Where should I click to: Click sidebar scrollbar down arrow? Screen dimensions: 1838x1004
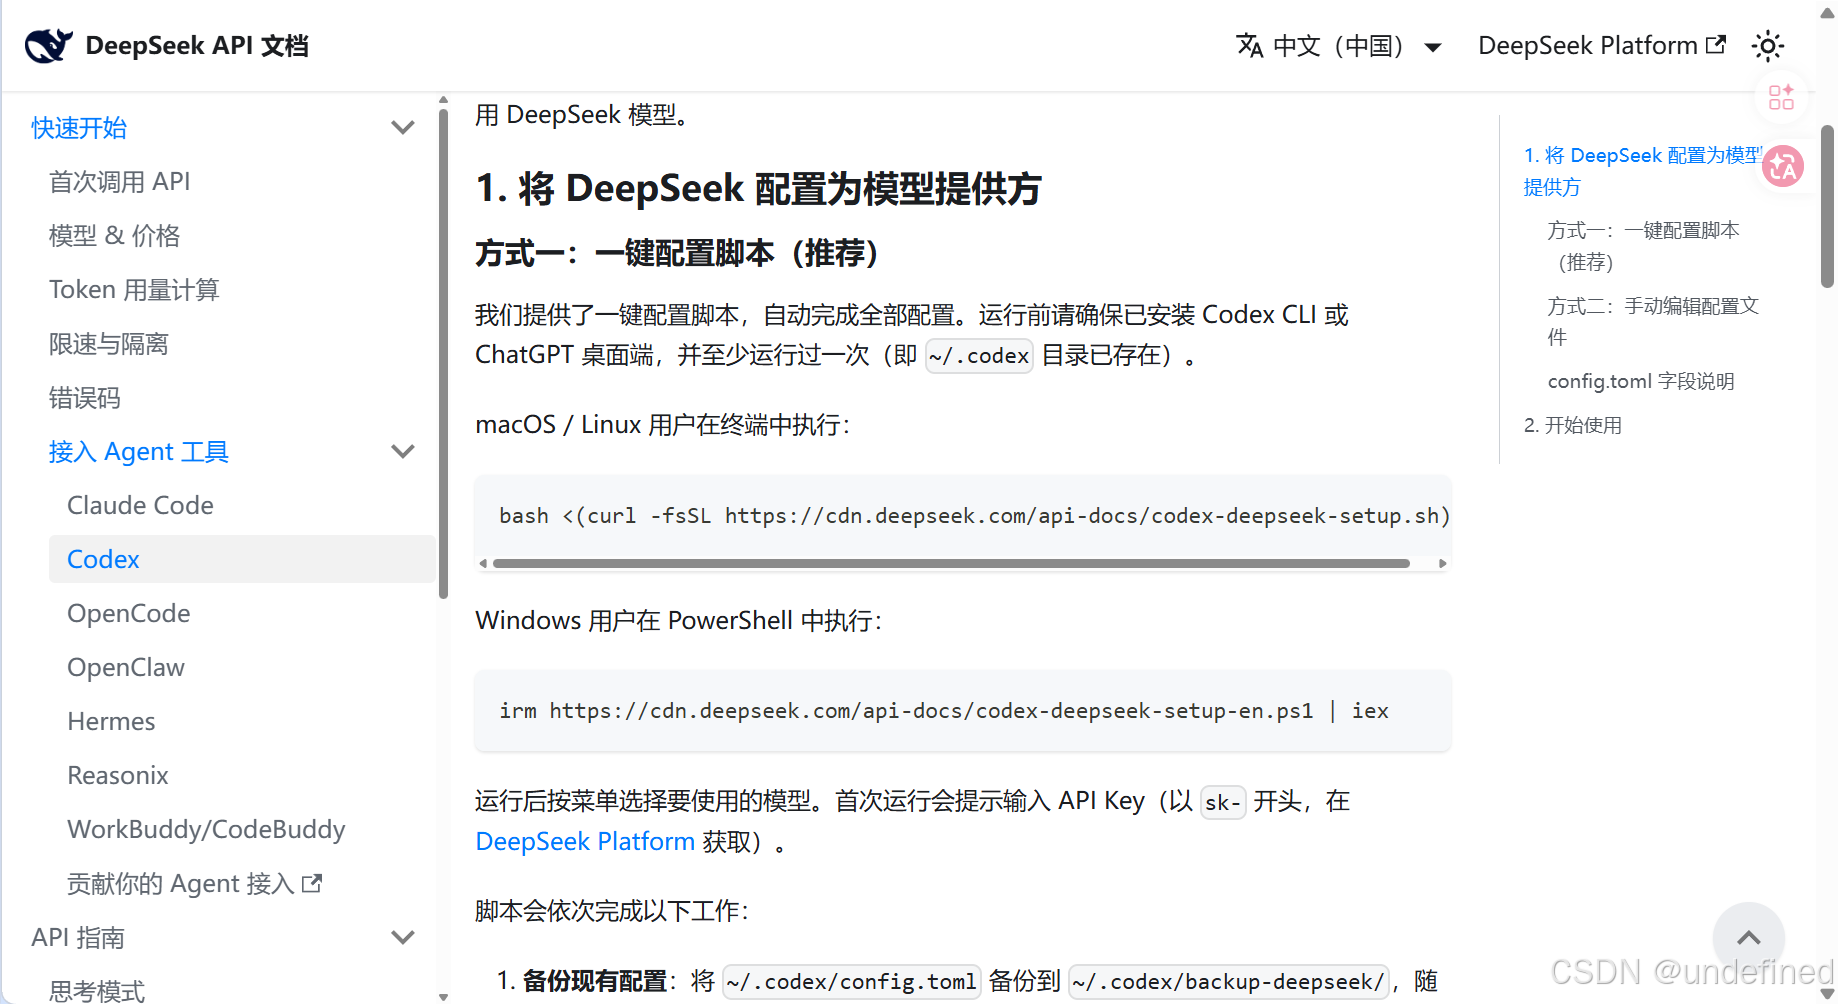tap(443, 997)
